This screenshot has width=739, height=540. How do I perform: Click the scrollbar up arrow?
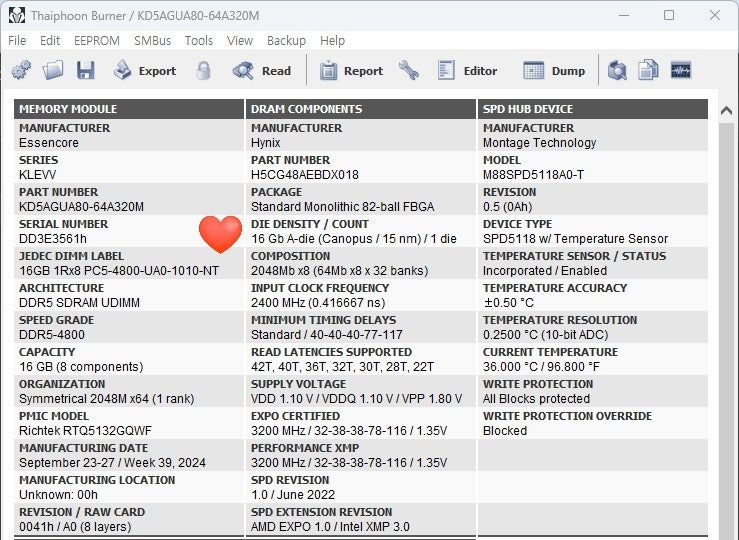pos(726,111)
